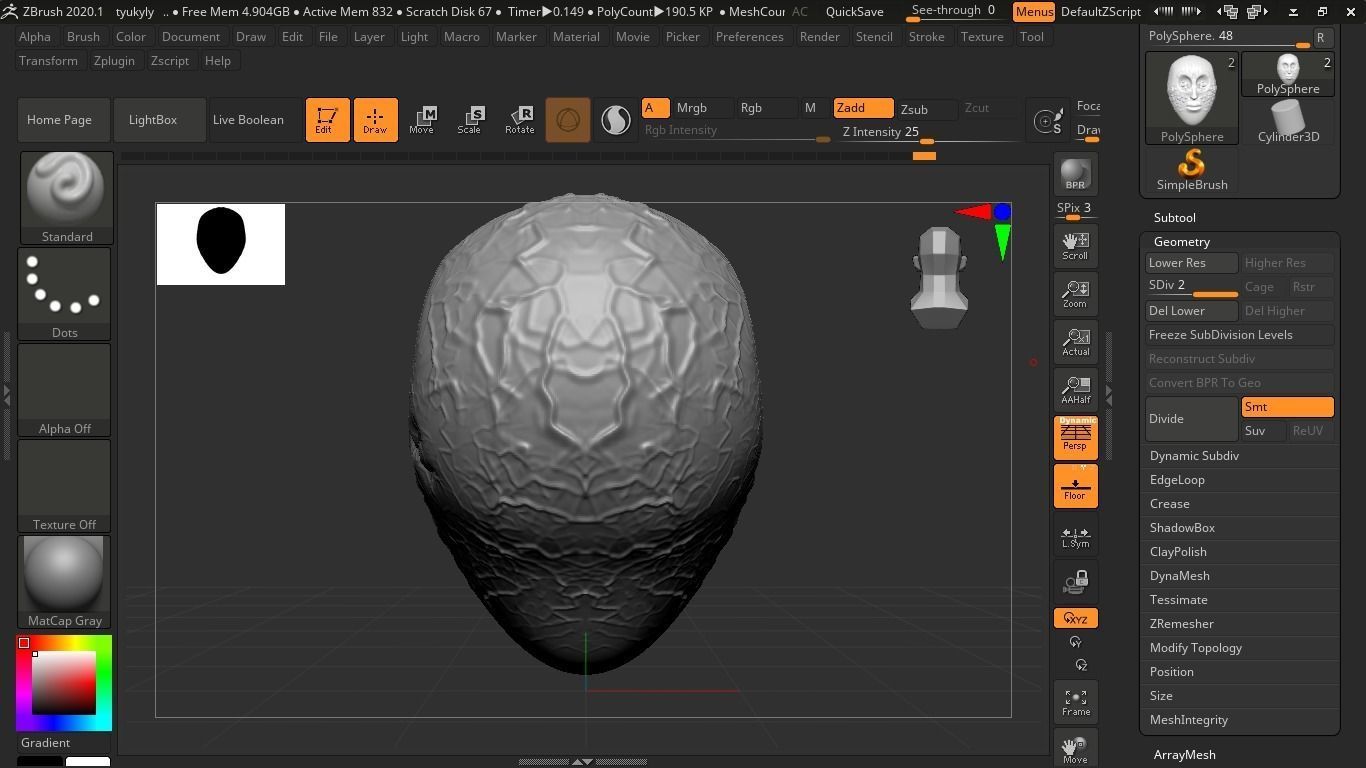
Task: Open the Brush menu
Action: [x=83, y=37]
